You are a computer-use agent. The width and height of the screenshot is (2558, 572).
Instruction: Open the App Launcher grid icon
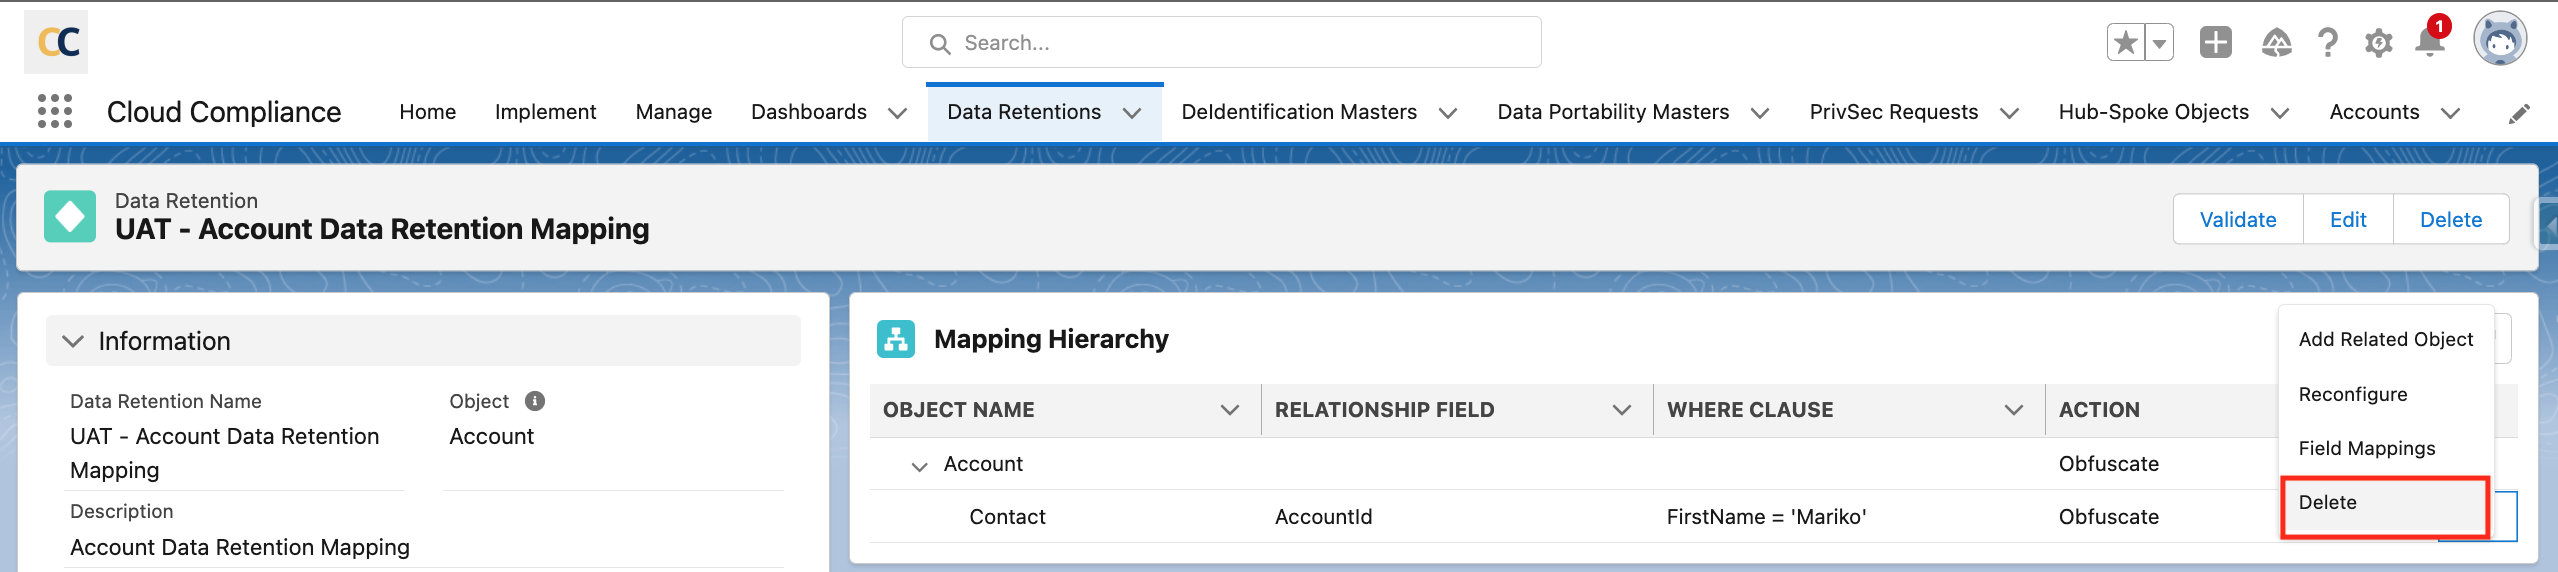[x=55, y=111]
